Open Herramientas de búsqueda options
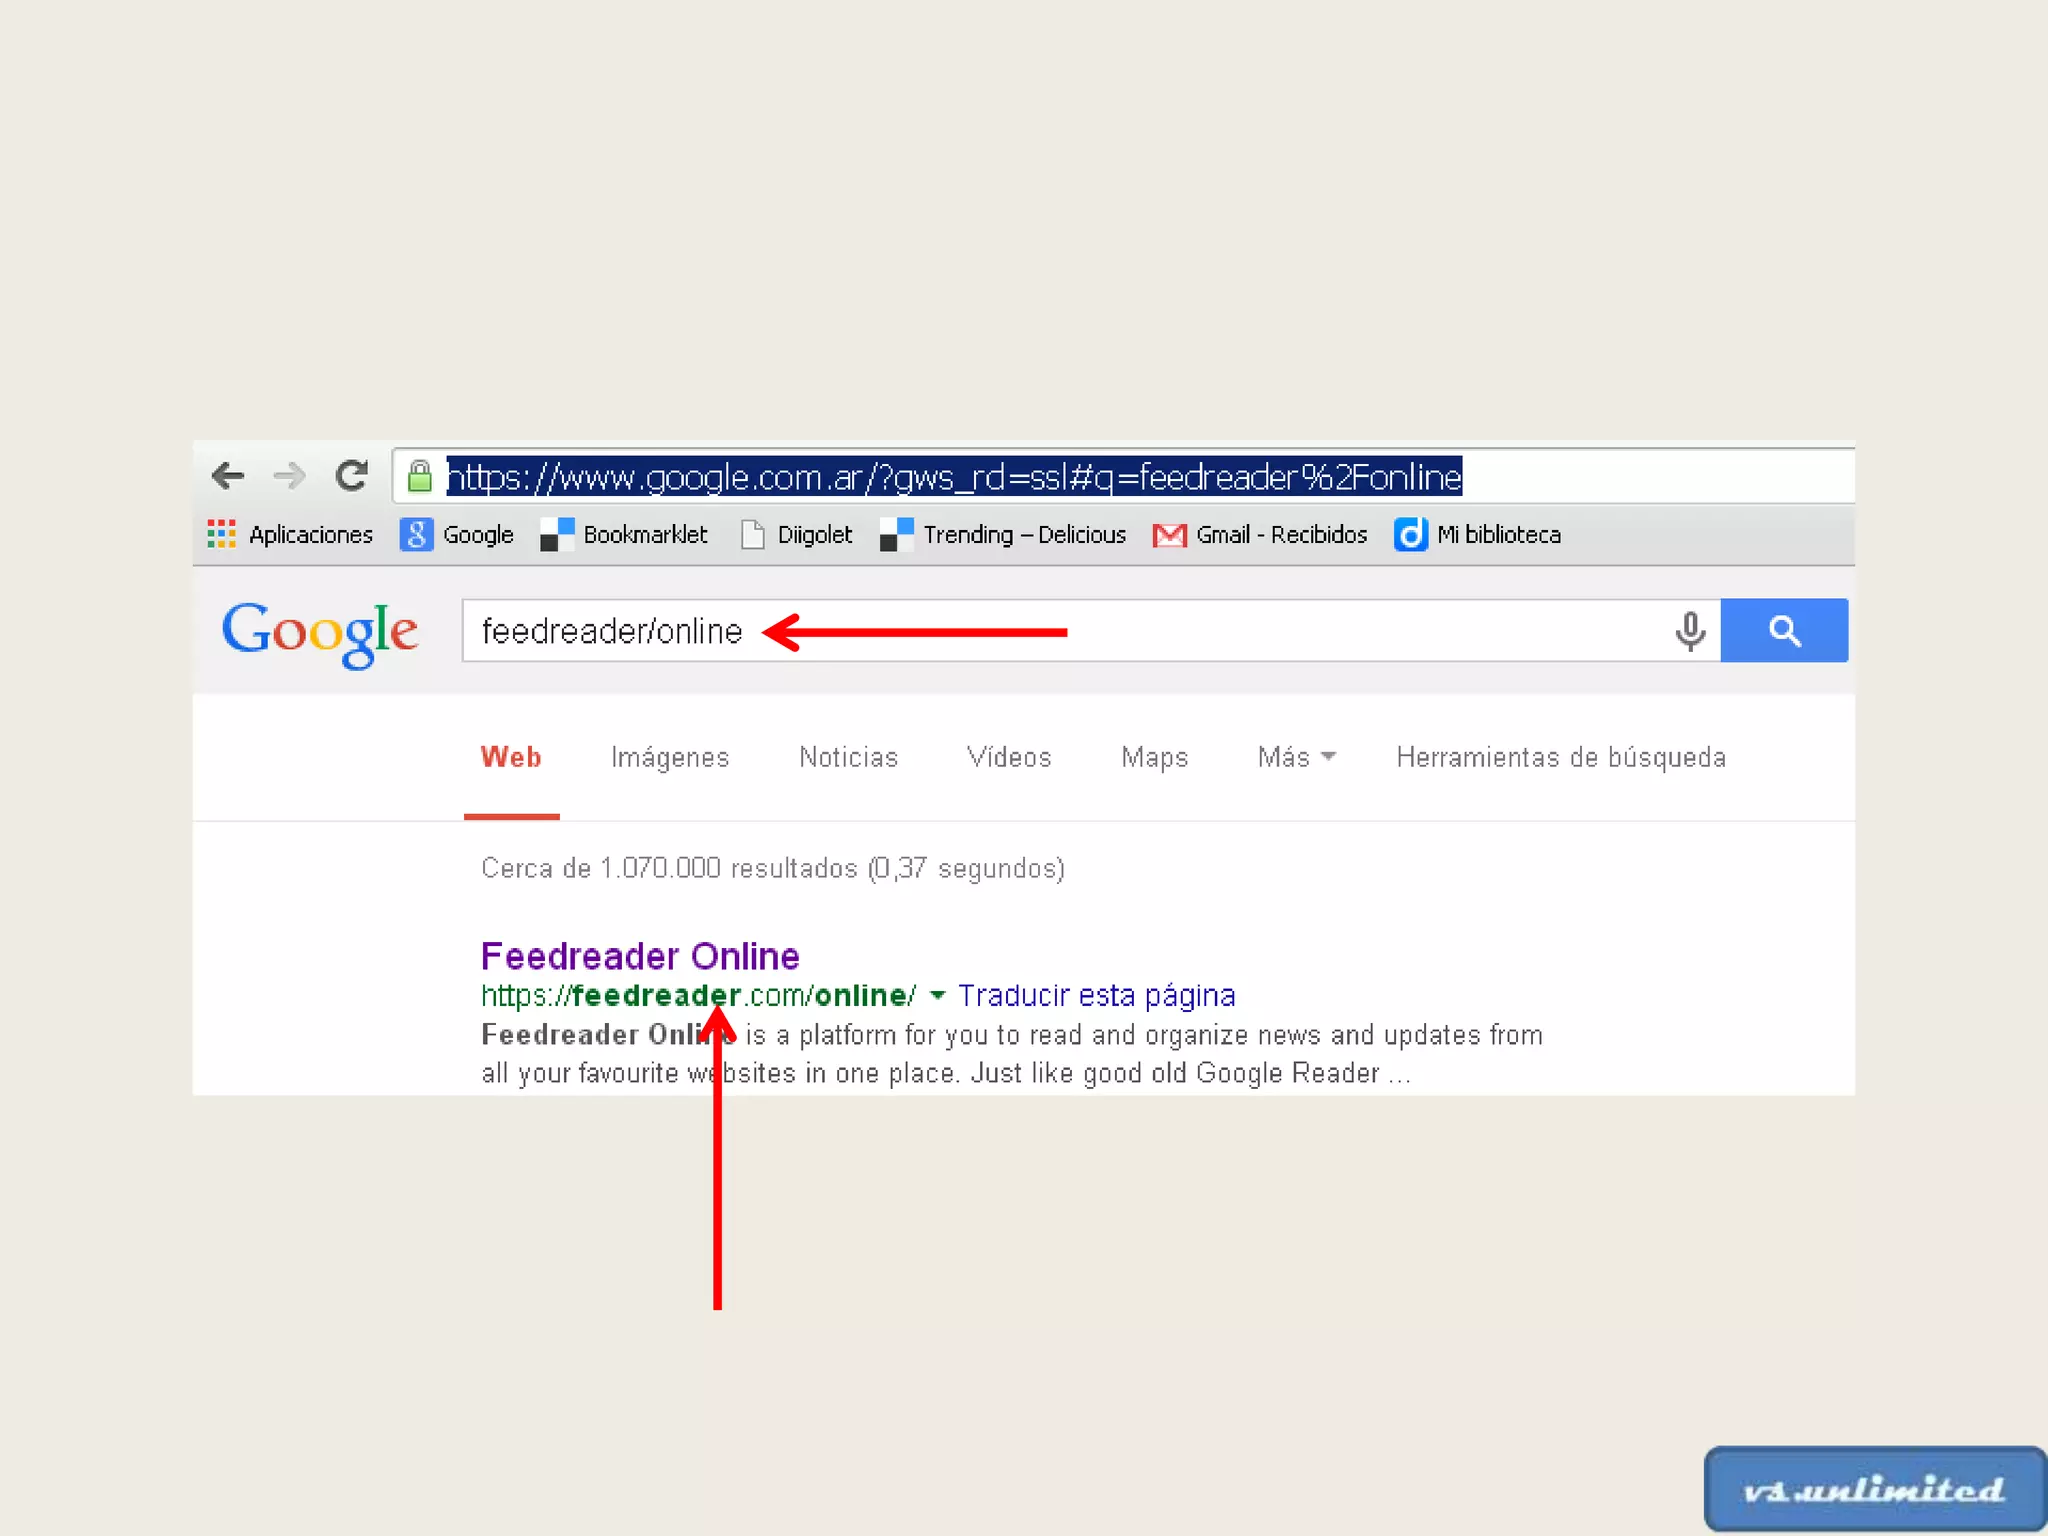 tap(1560, 757)
